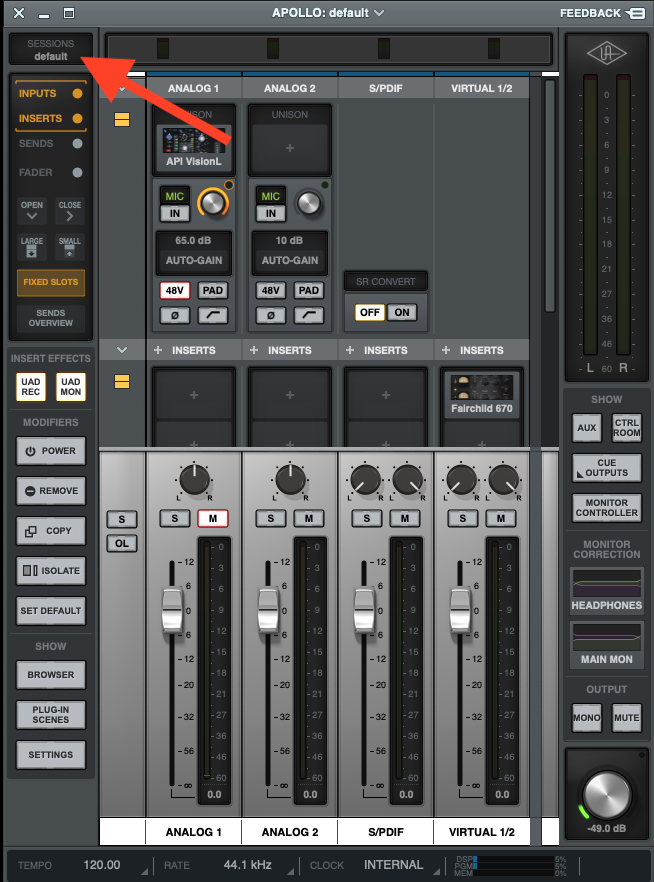The width and height of the screenshot is (654, 882).
Task: Enable the low cut filter on Analog 2
Action: click(x=309, y=315)
